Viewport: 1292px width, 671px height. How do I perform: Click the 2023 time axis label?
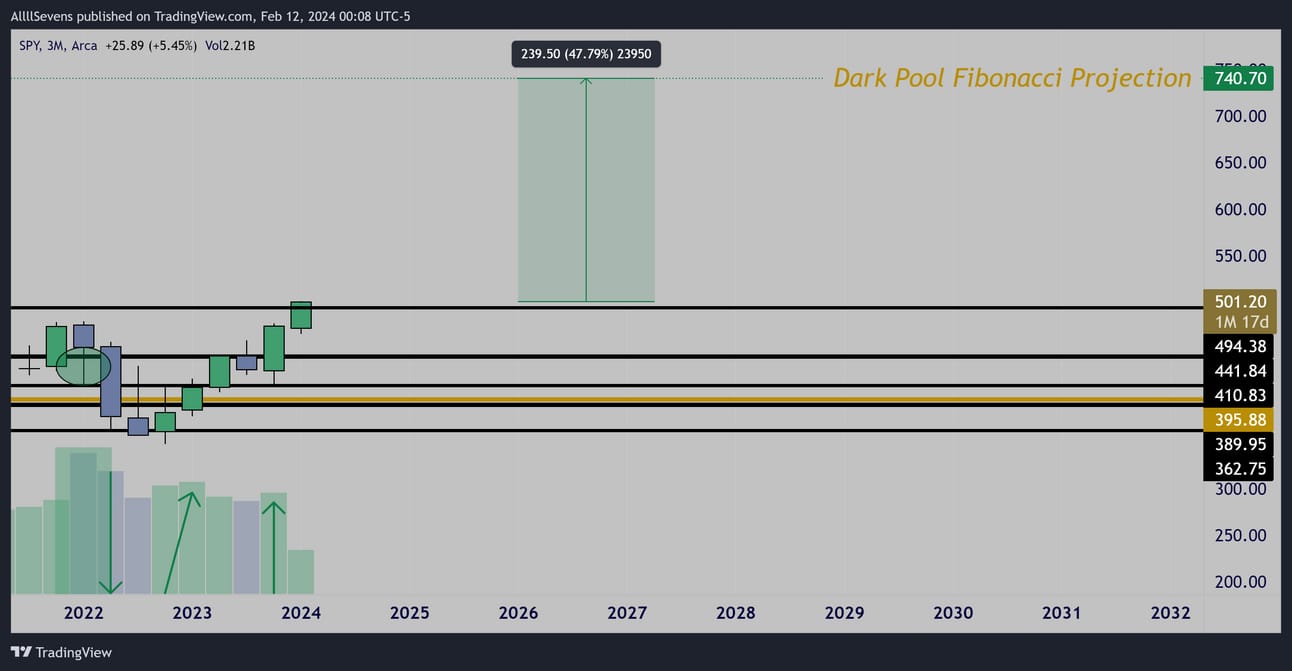coord(192,613)
